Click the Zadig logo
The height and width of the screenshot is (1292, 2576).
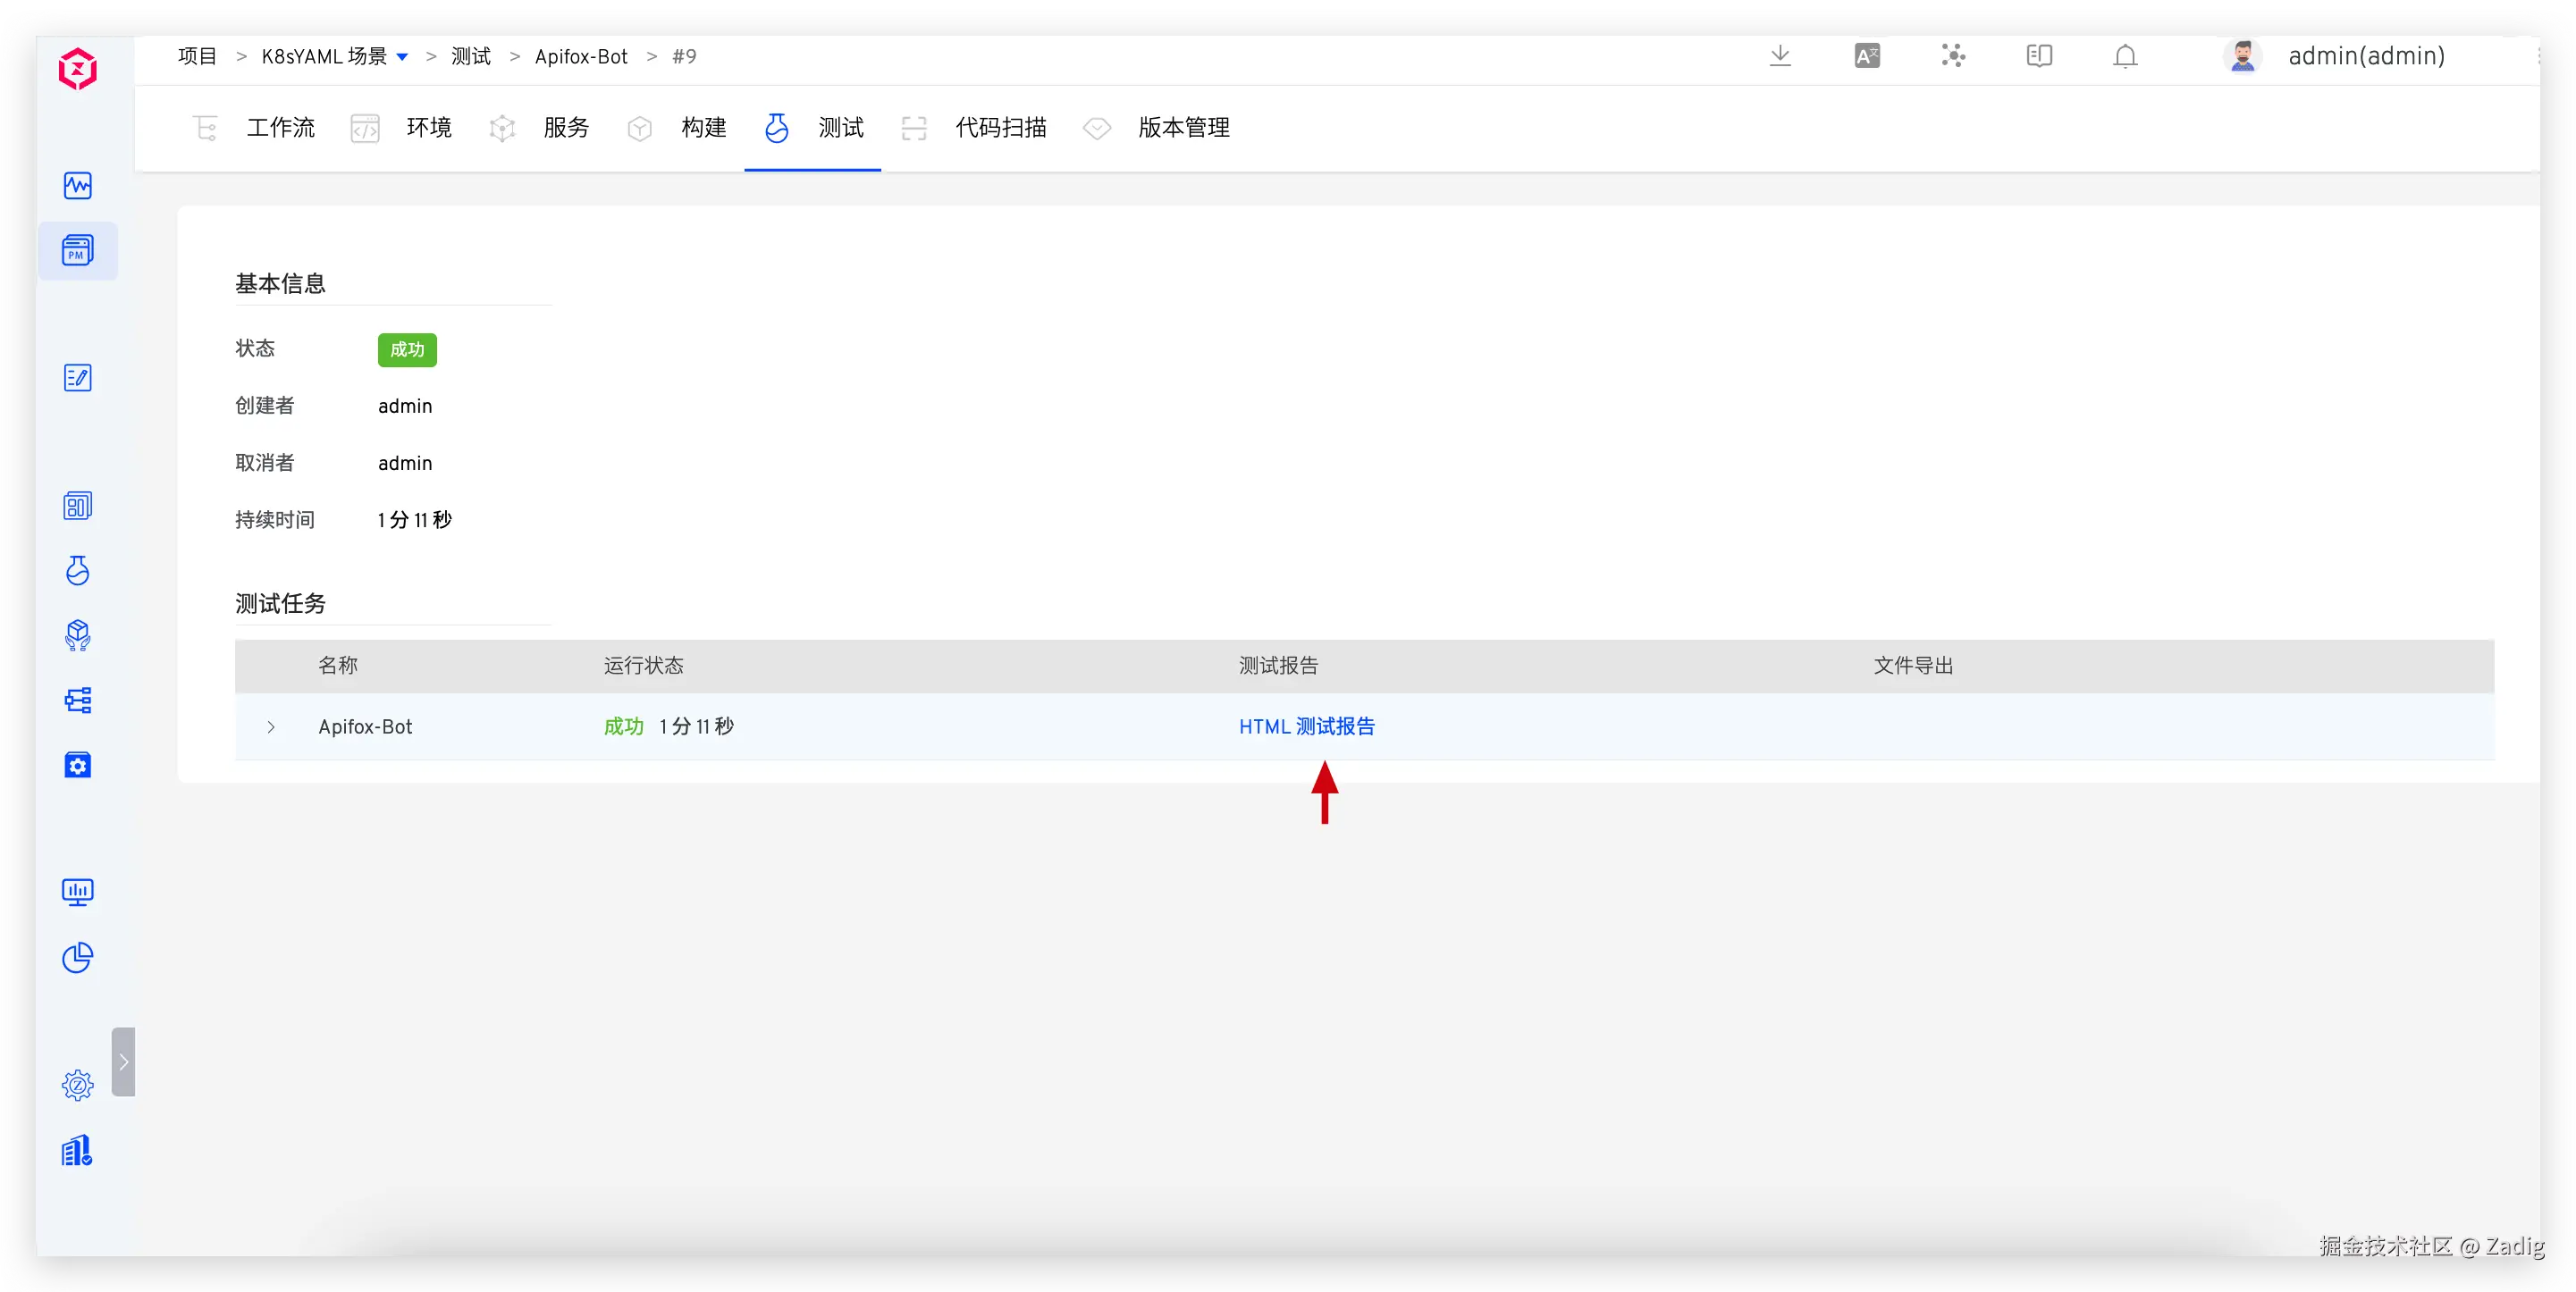point(77,69)
